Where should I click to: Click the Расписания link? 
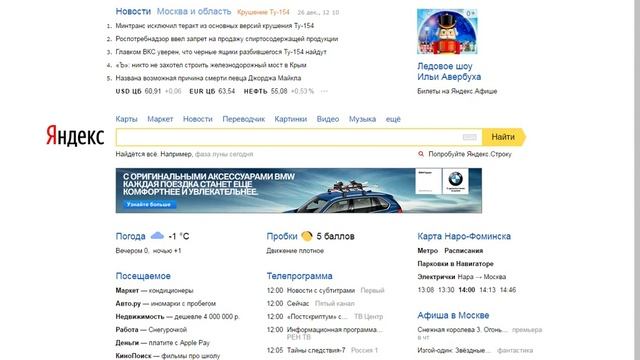pyautogui.click(x=464, y=251)
